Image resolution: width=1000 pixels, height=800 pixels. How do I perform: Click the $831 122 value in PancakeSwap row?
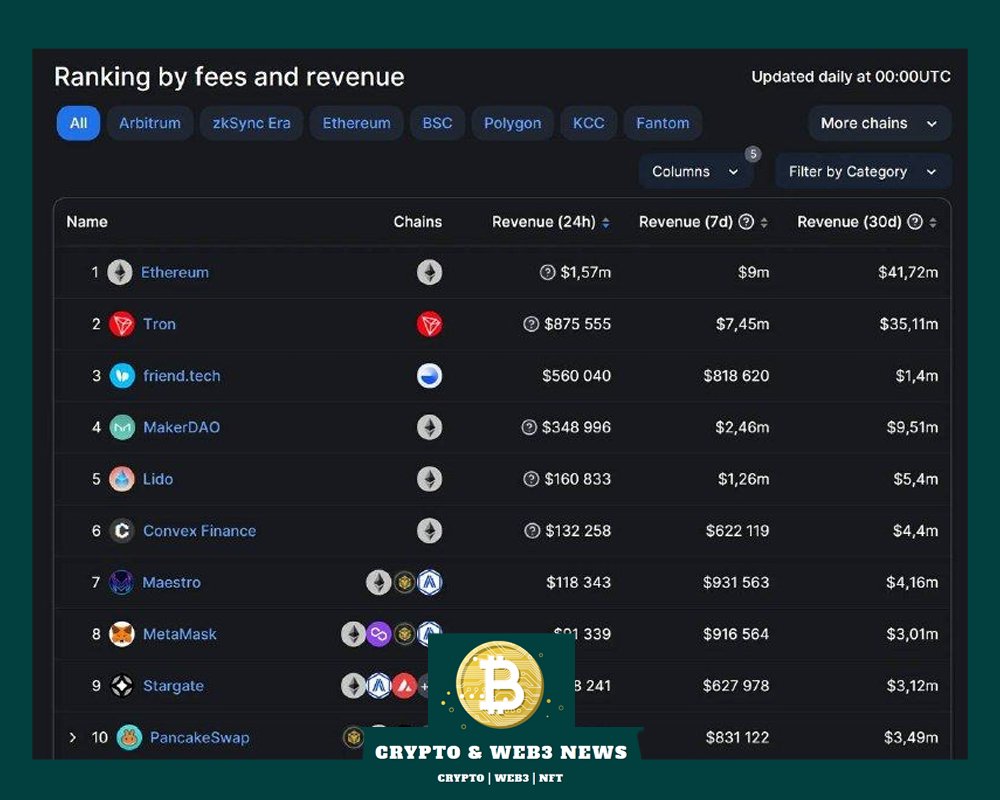click(x=737, y=737)
